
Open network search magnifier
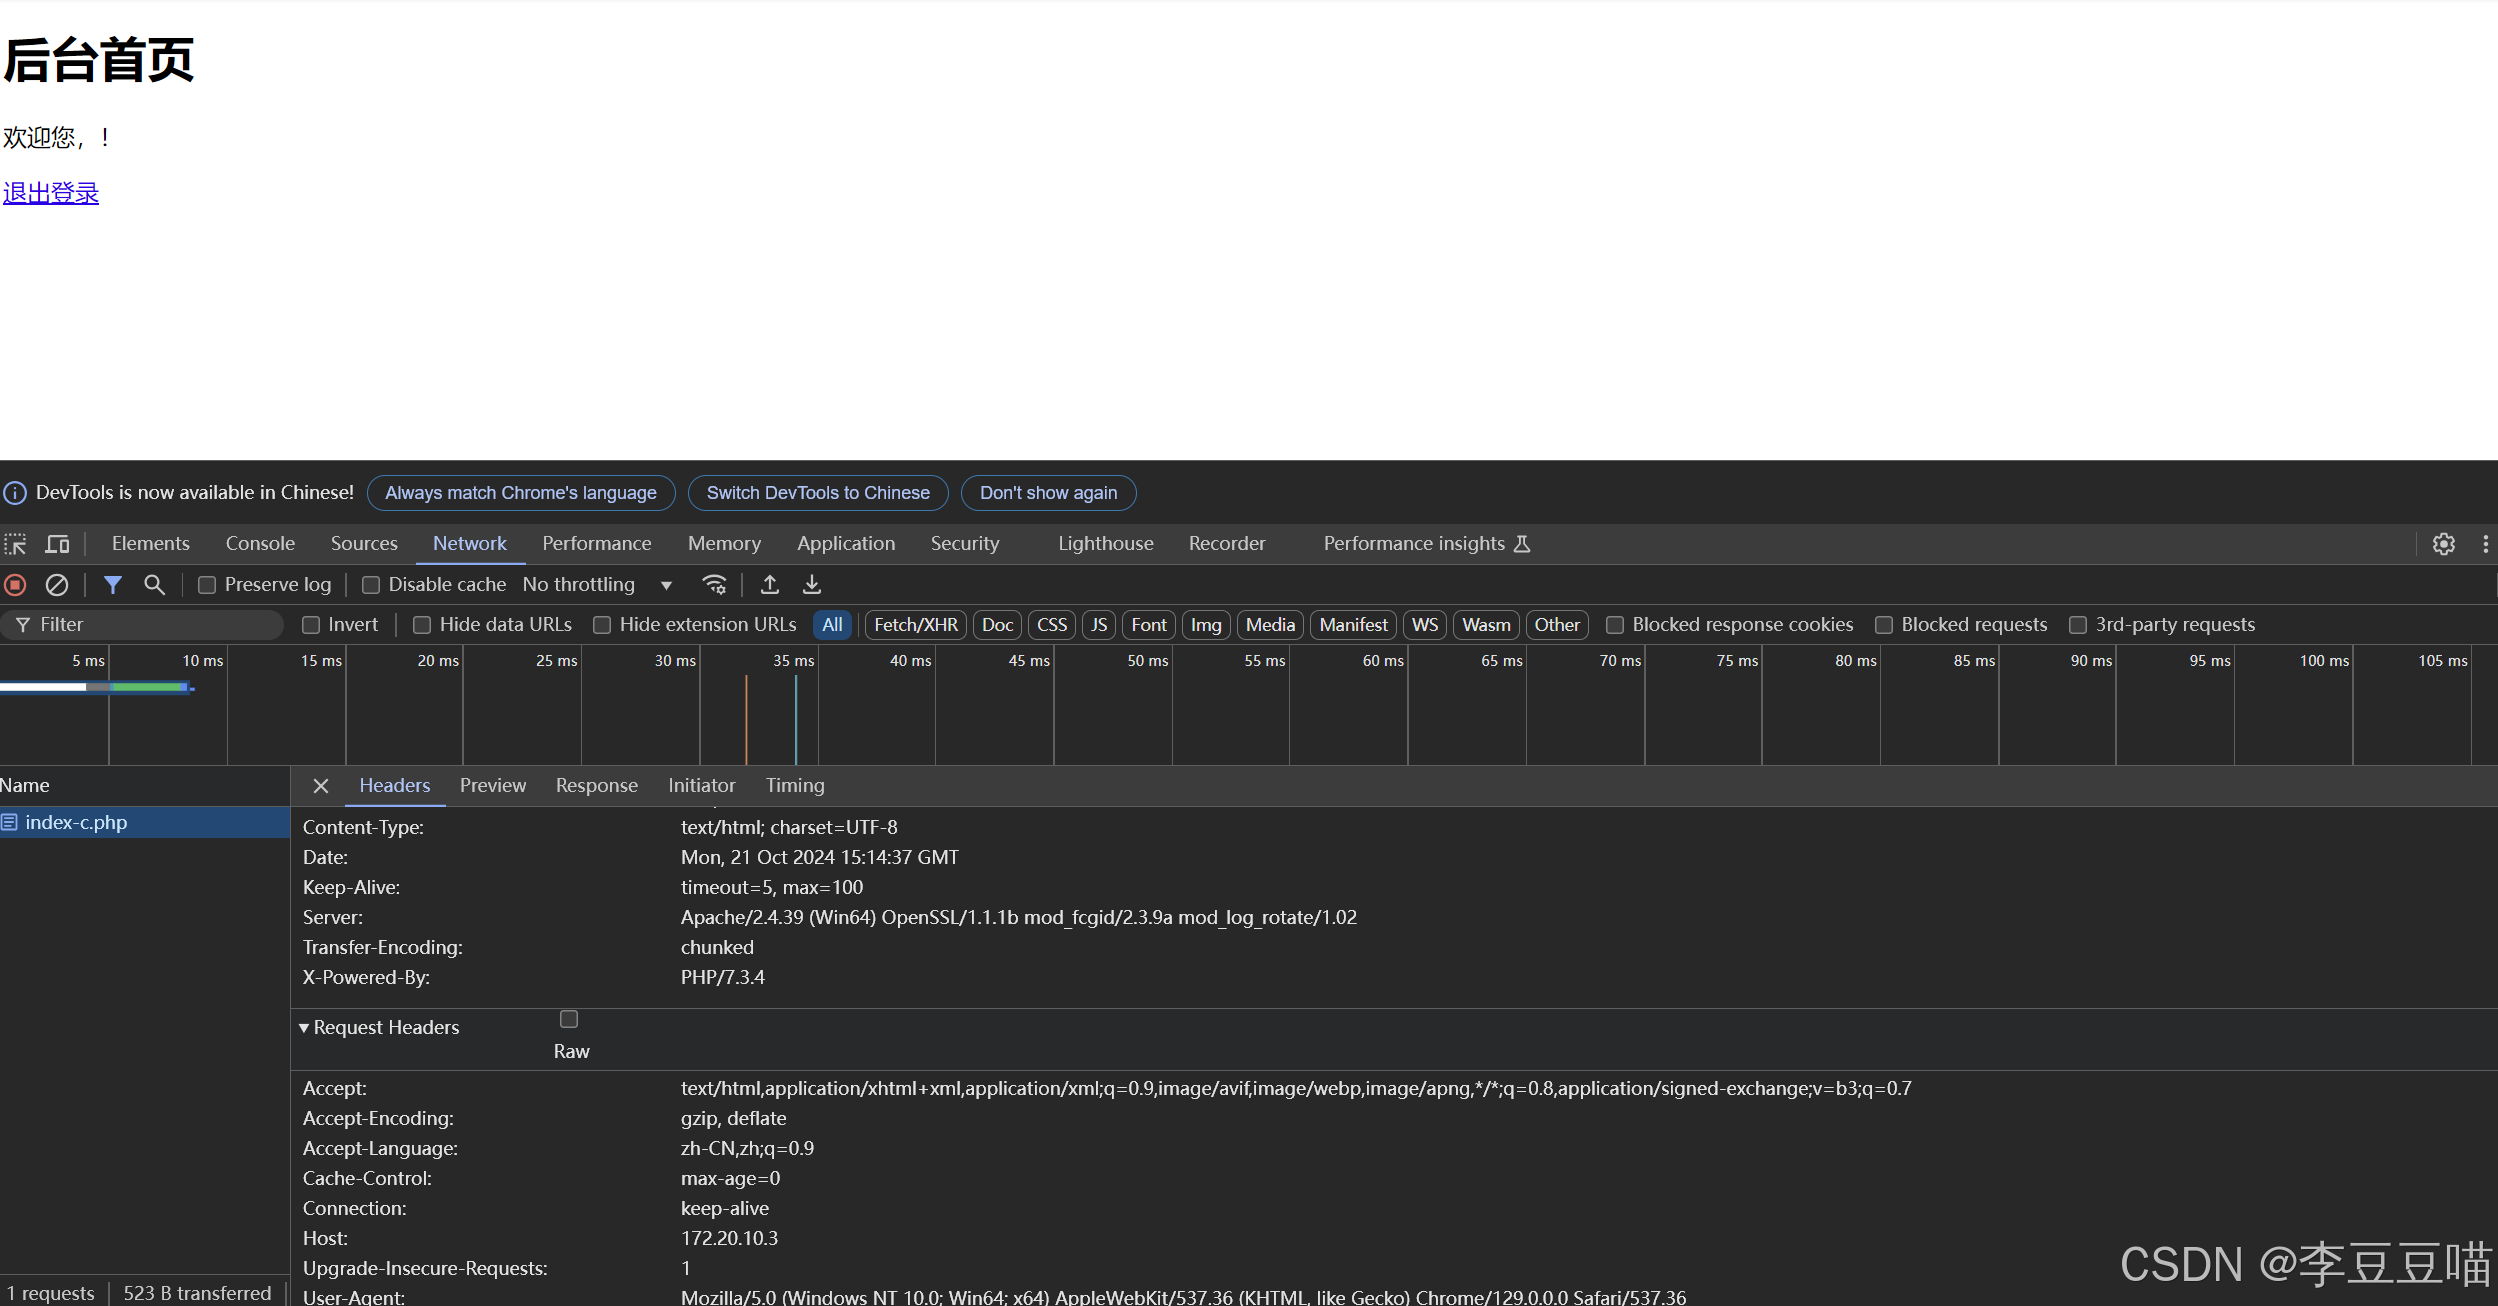pyautogui.click(x=154, y=585)
